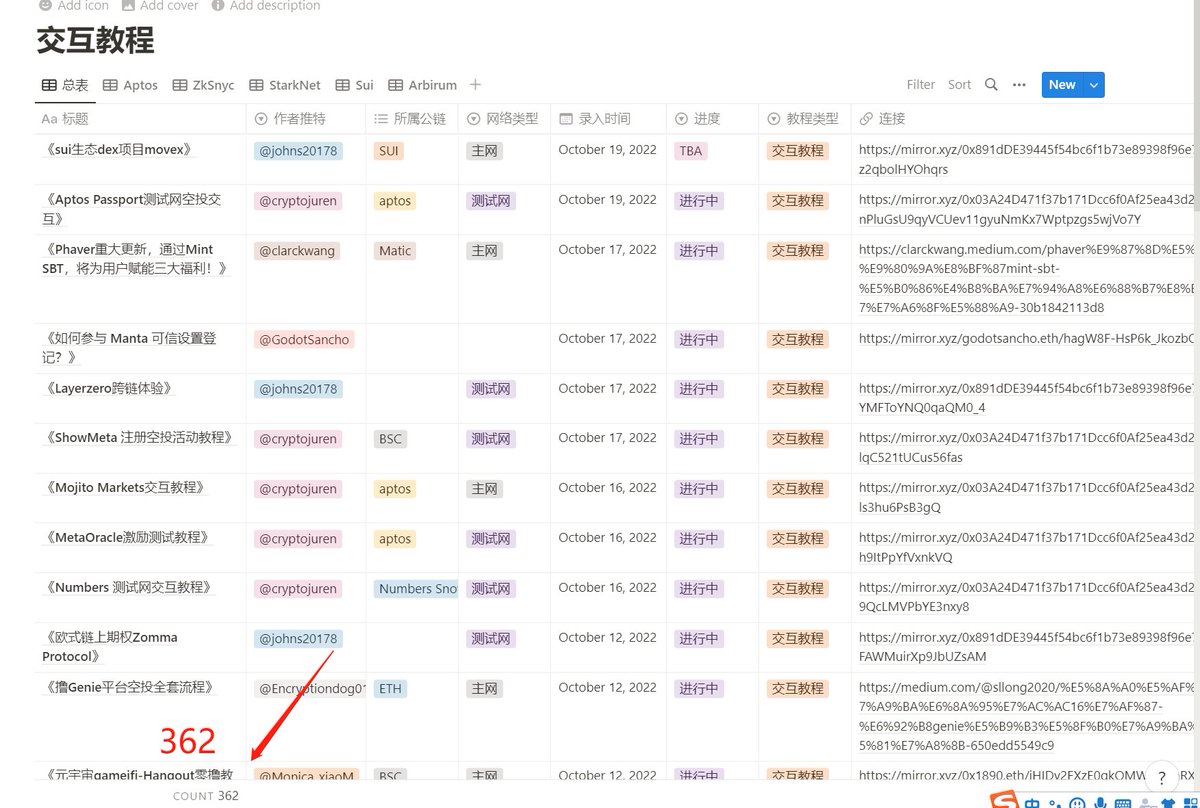
Task: Open the 如何参与 Manta row title
Action: [x=129, y=348]
